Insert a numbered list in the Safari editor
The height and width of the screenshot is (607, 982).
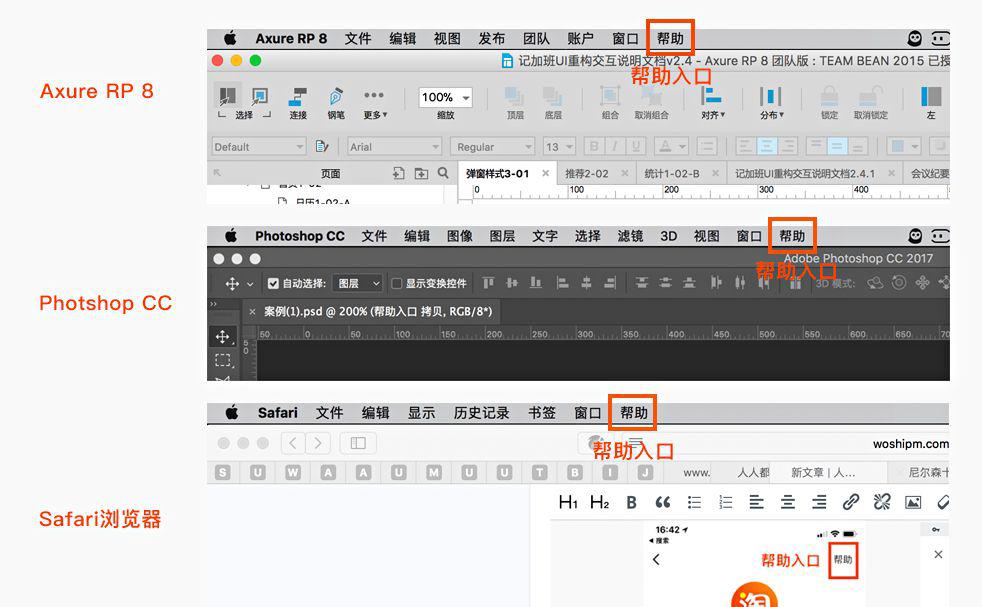click(x=725, y=502)
